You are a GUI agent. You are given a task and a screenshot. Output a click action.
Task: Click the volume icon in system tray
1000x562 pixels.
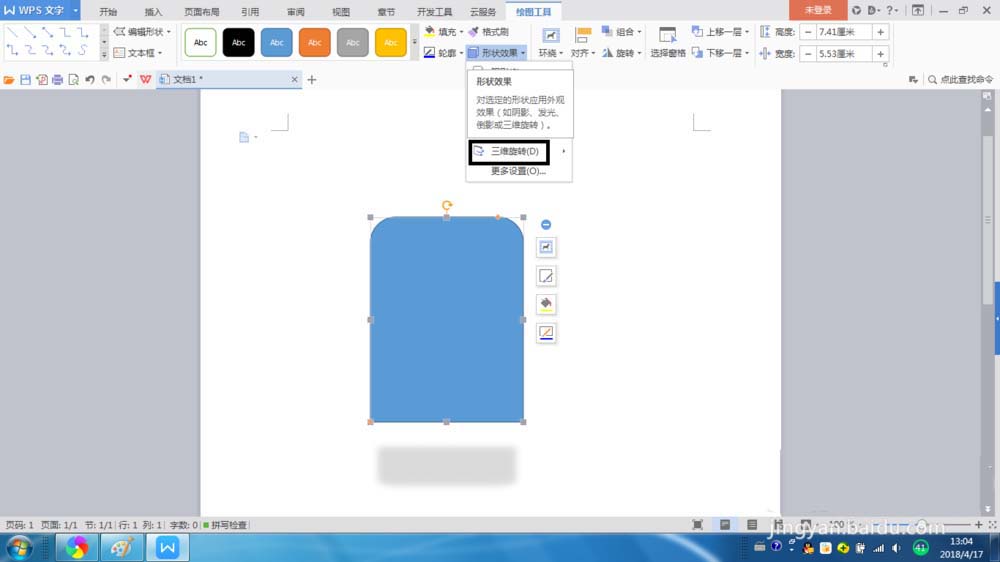897,548
